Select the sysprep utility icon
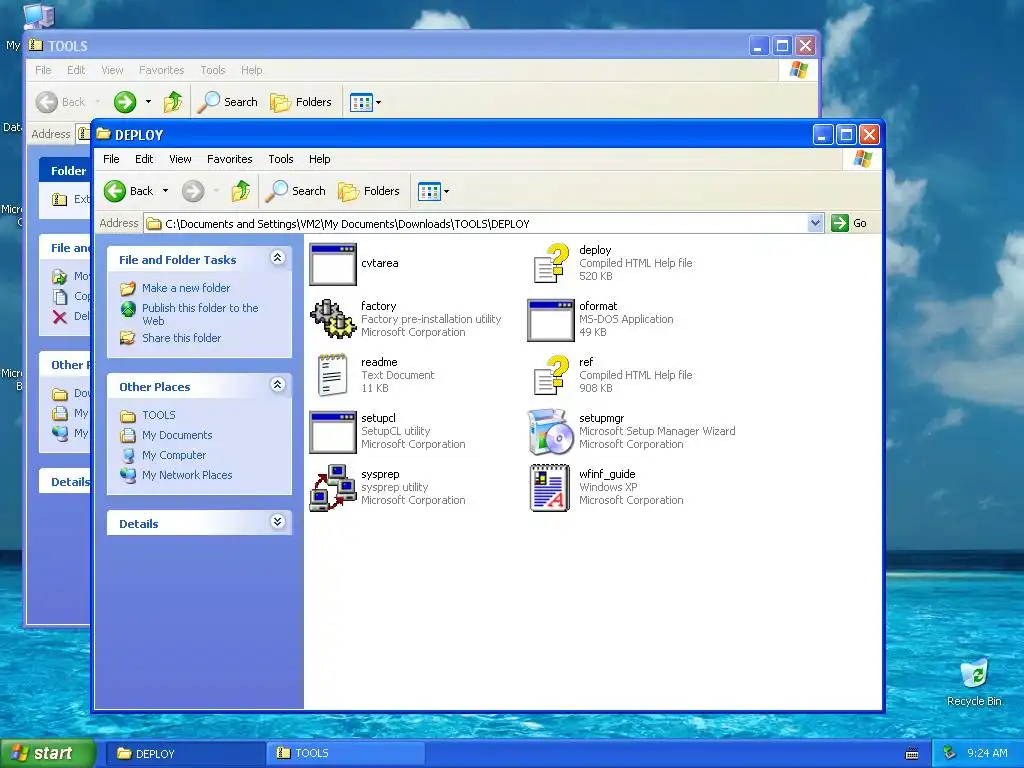The image size is (1024, 768). (x=333, y=488)
